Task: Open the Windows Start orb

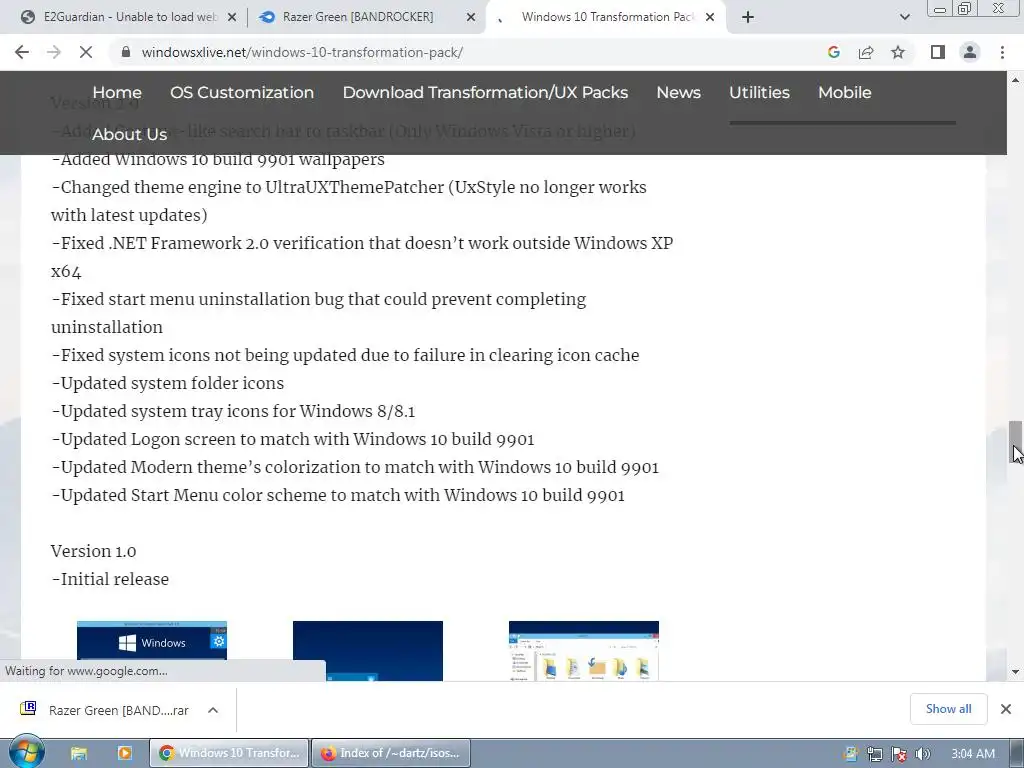Action: tap(26, 752)
